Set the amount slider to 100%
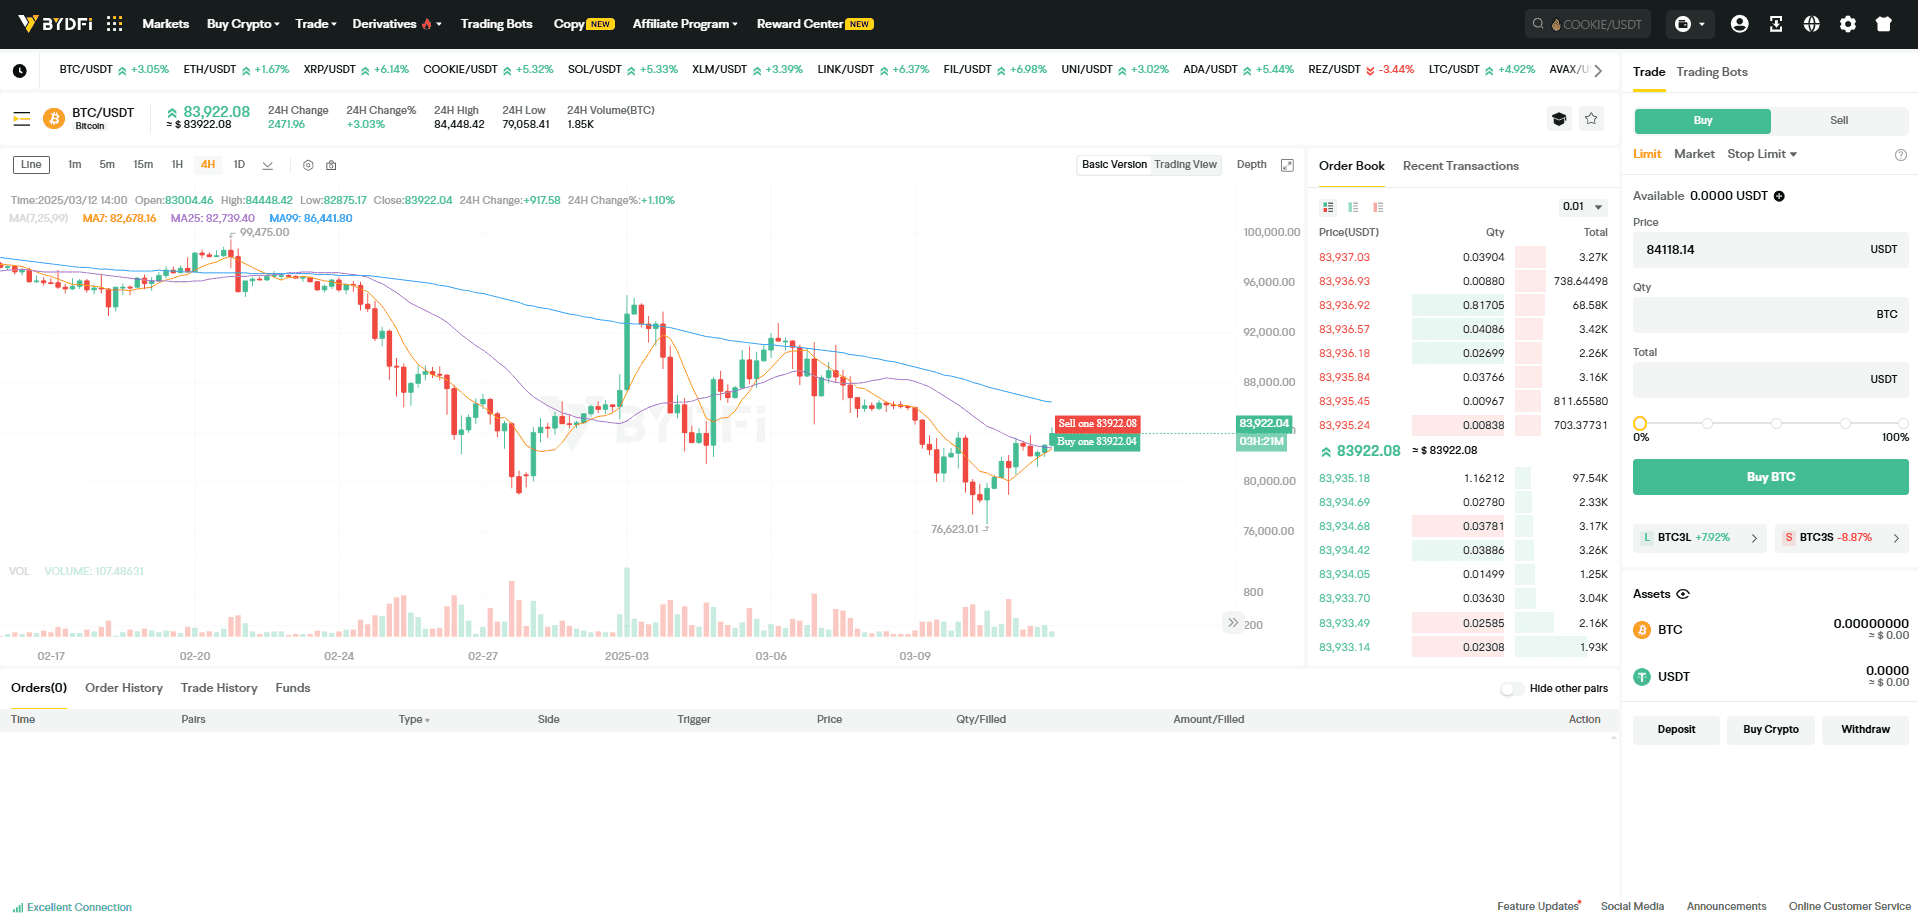This screenshot has height=918, width=1918. click(x=1903, y=424)
